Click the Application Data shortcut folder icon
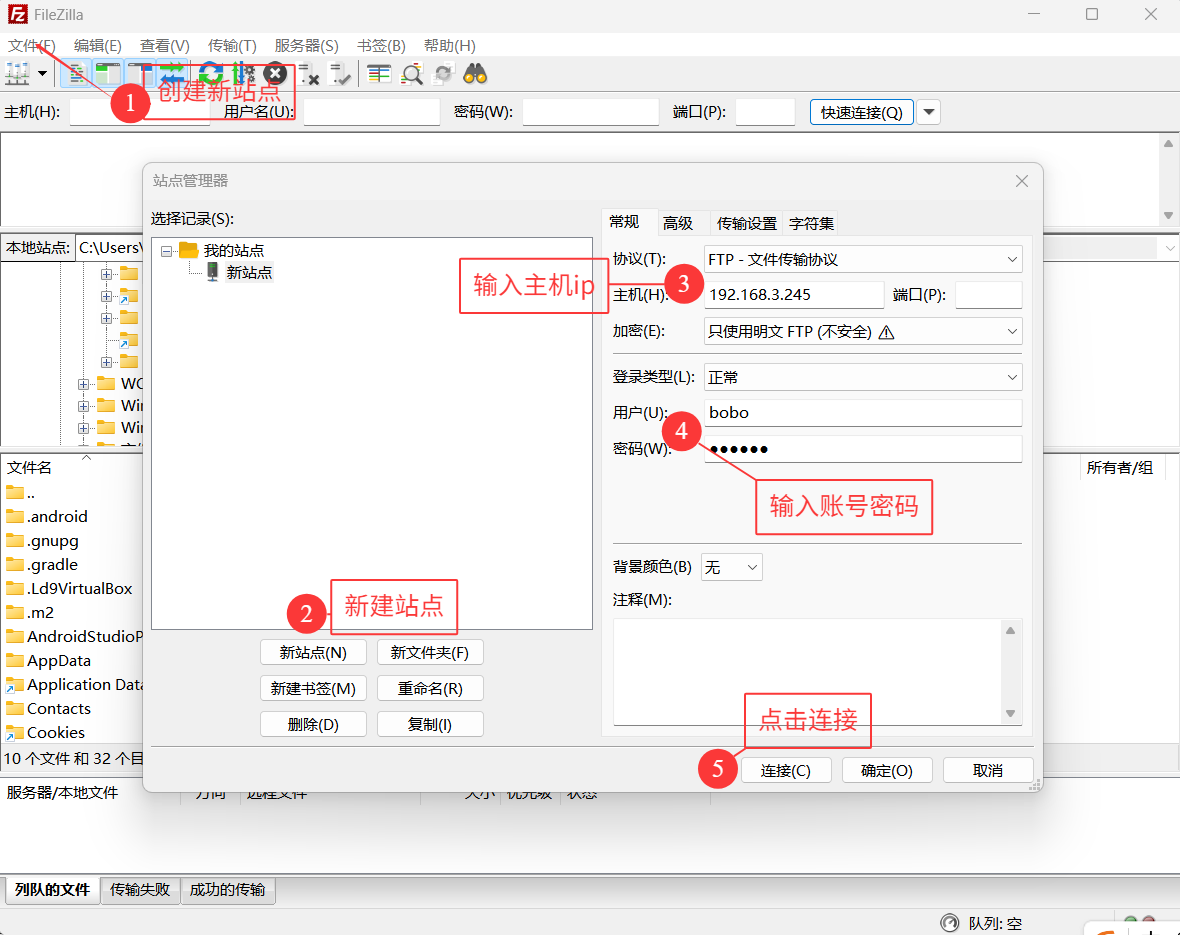This screenshot has height=935, width=1180. 15,685
